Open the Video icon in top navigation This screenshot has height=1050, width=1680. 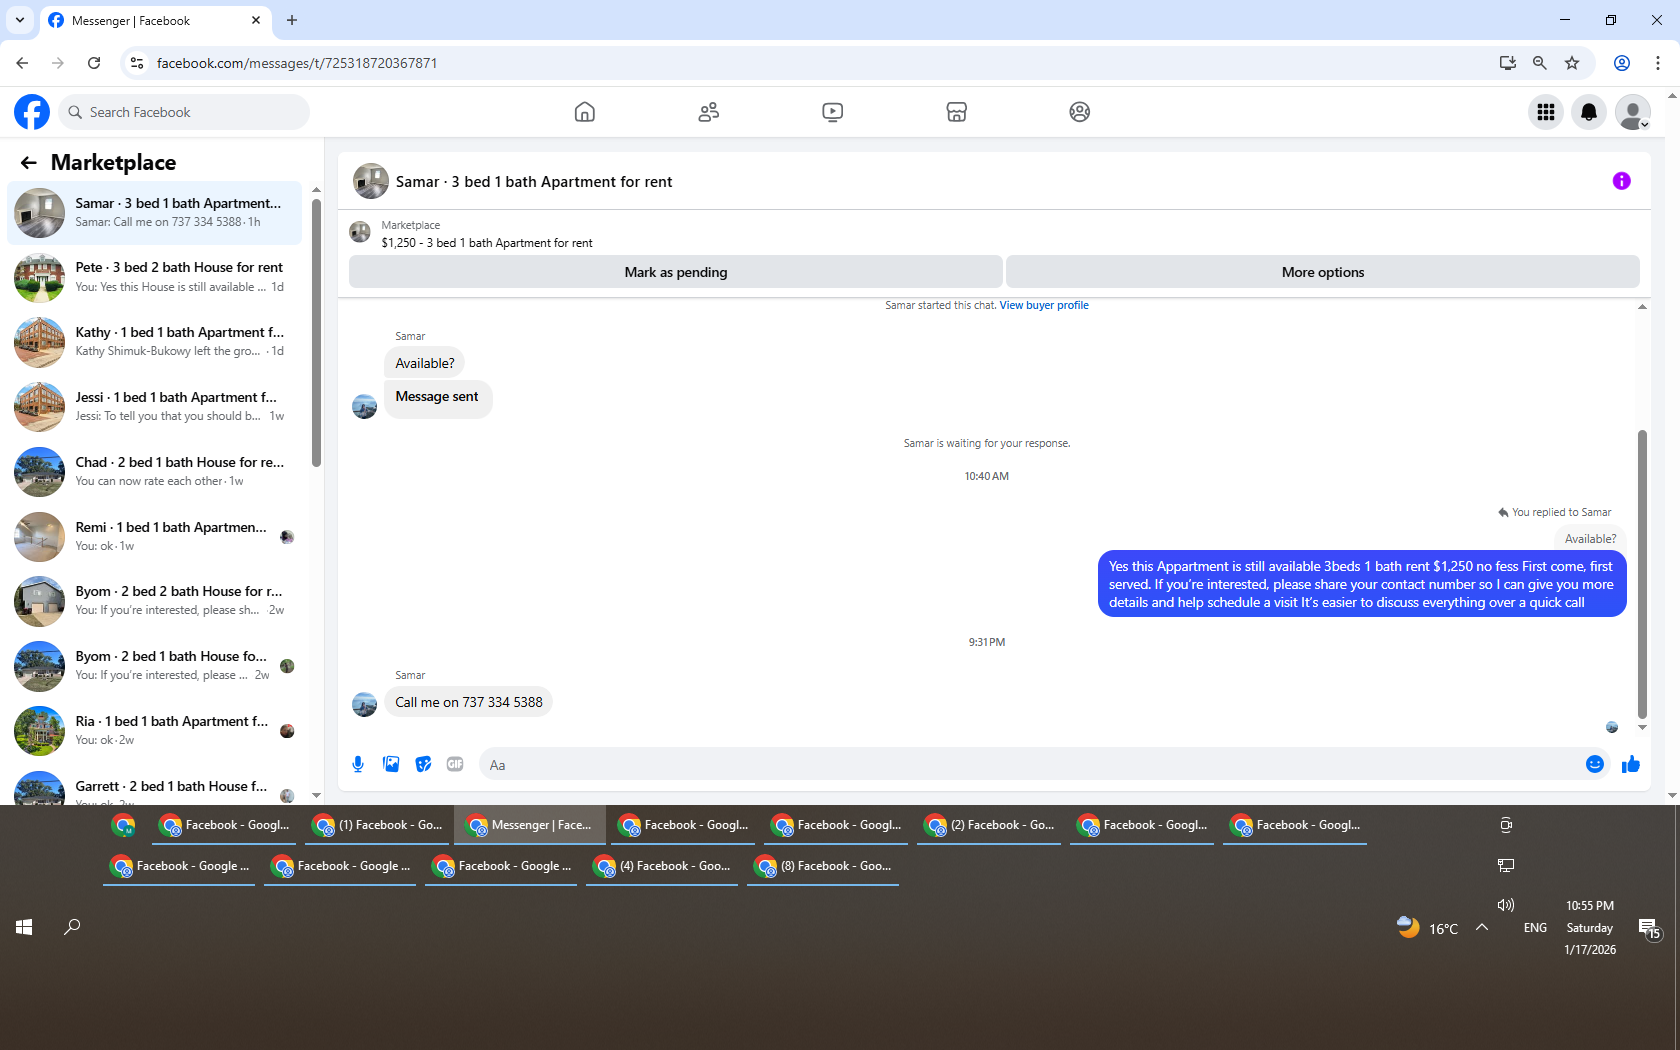coord(833,112)
